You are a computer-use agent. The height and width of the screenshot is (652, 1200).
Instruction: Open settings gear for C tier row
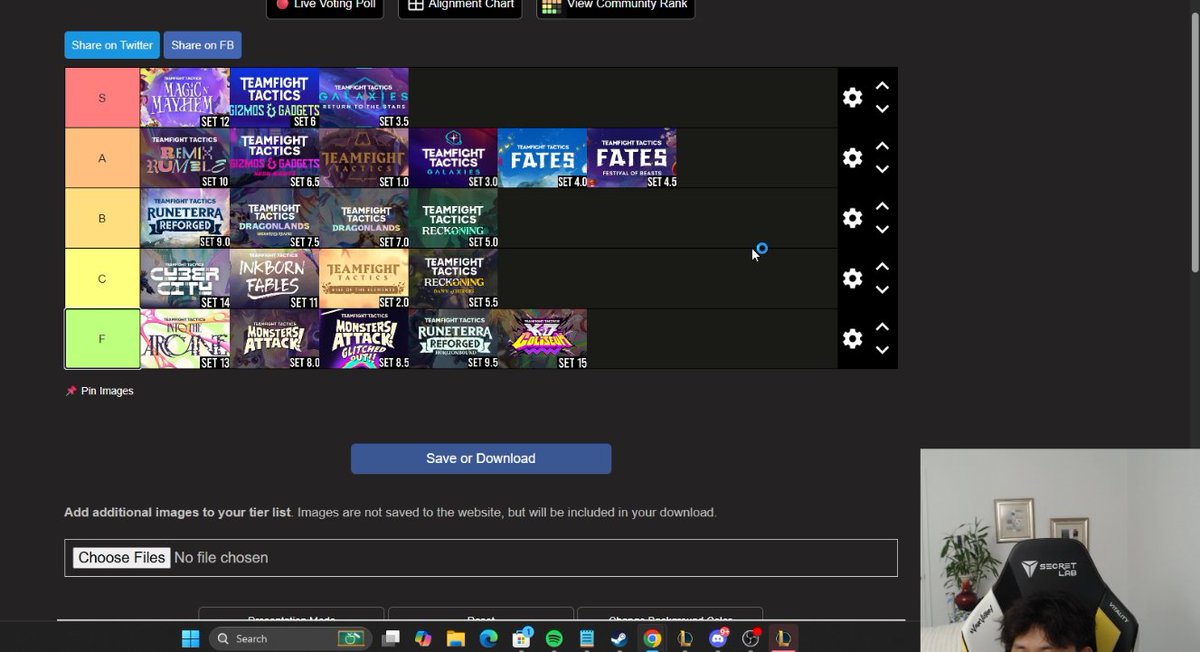(852, 278)
